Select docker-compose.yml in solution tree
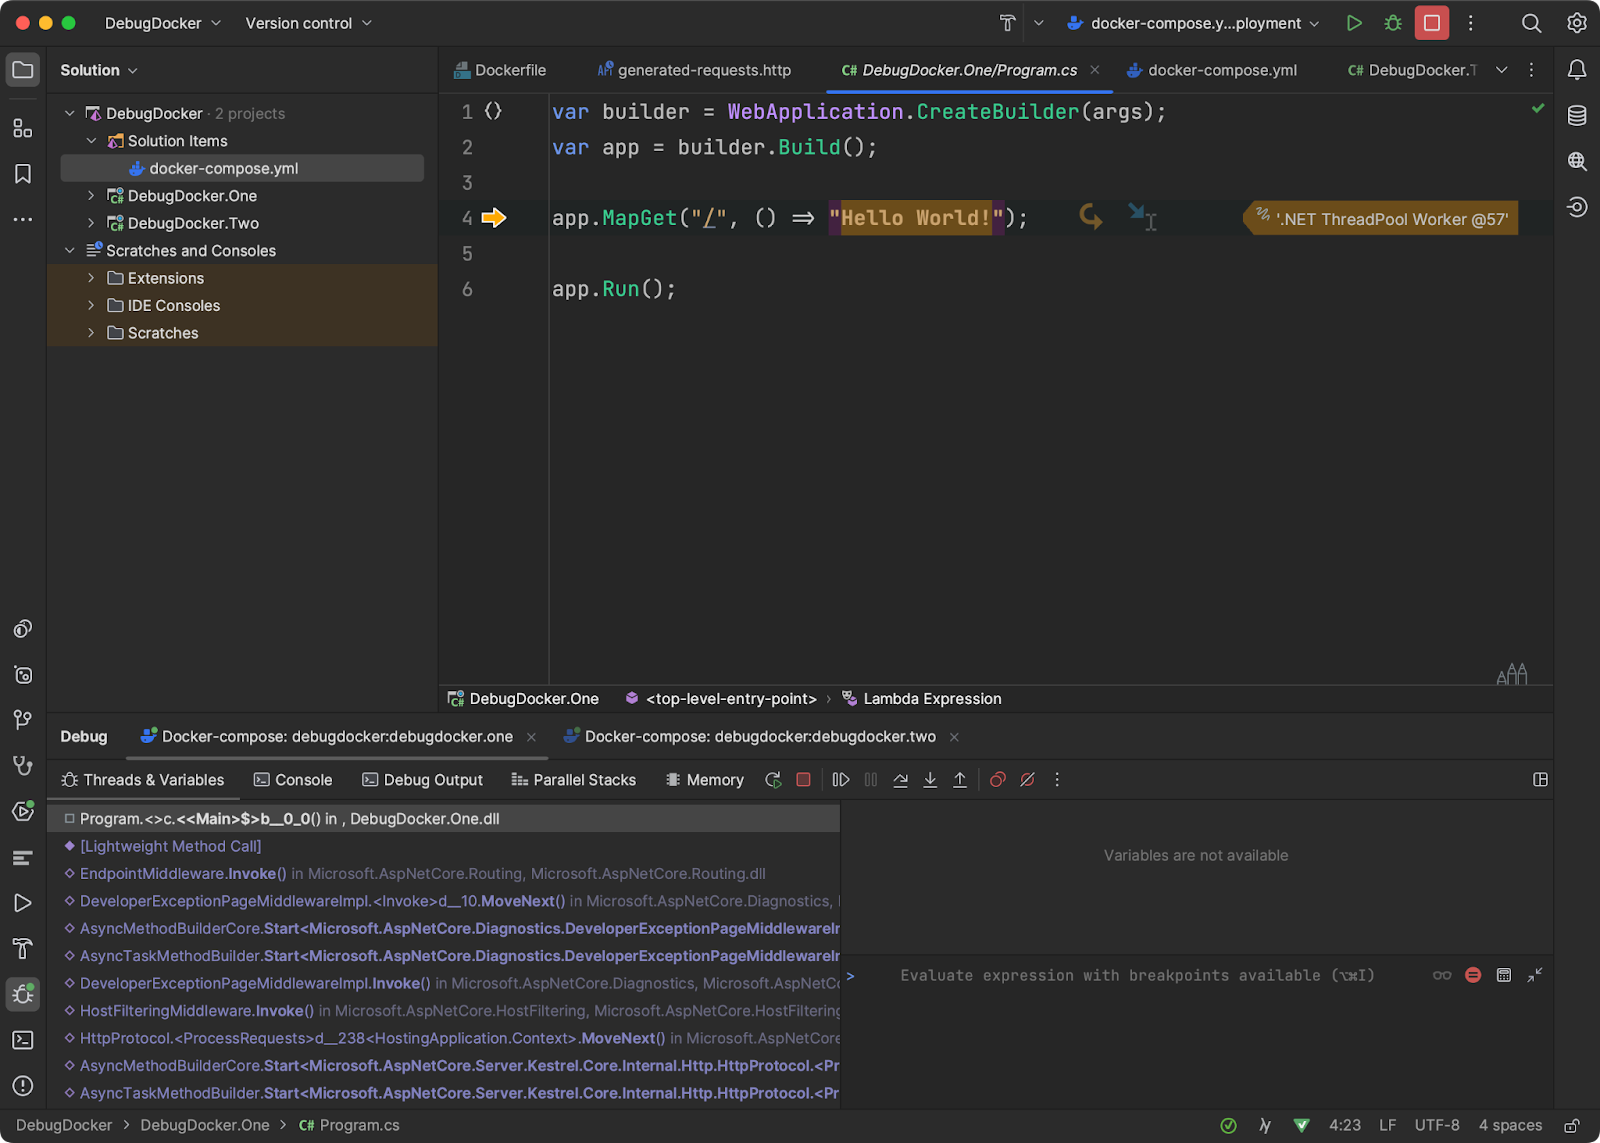This screenshot has width=1600, height=1143. click(242, 168)
